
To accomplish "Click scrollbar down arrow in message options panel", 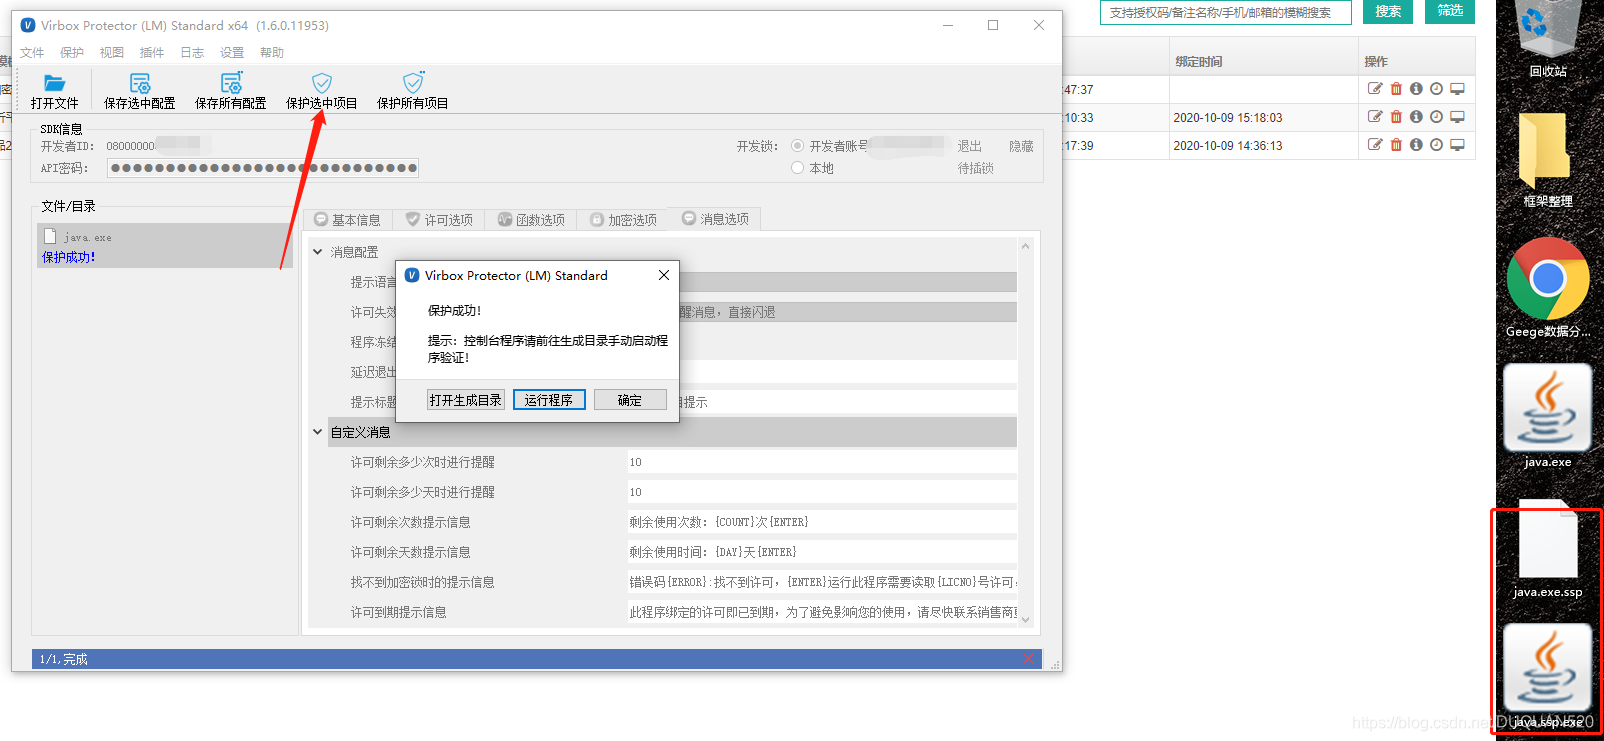I will tap(1025, 620).
